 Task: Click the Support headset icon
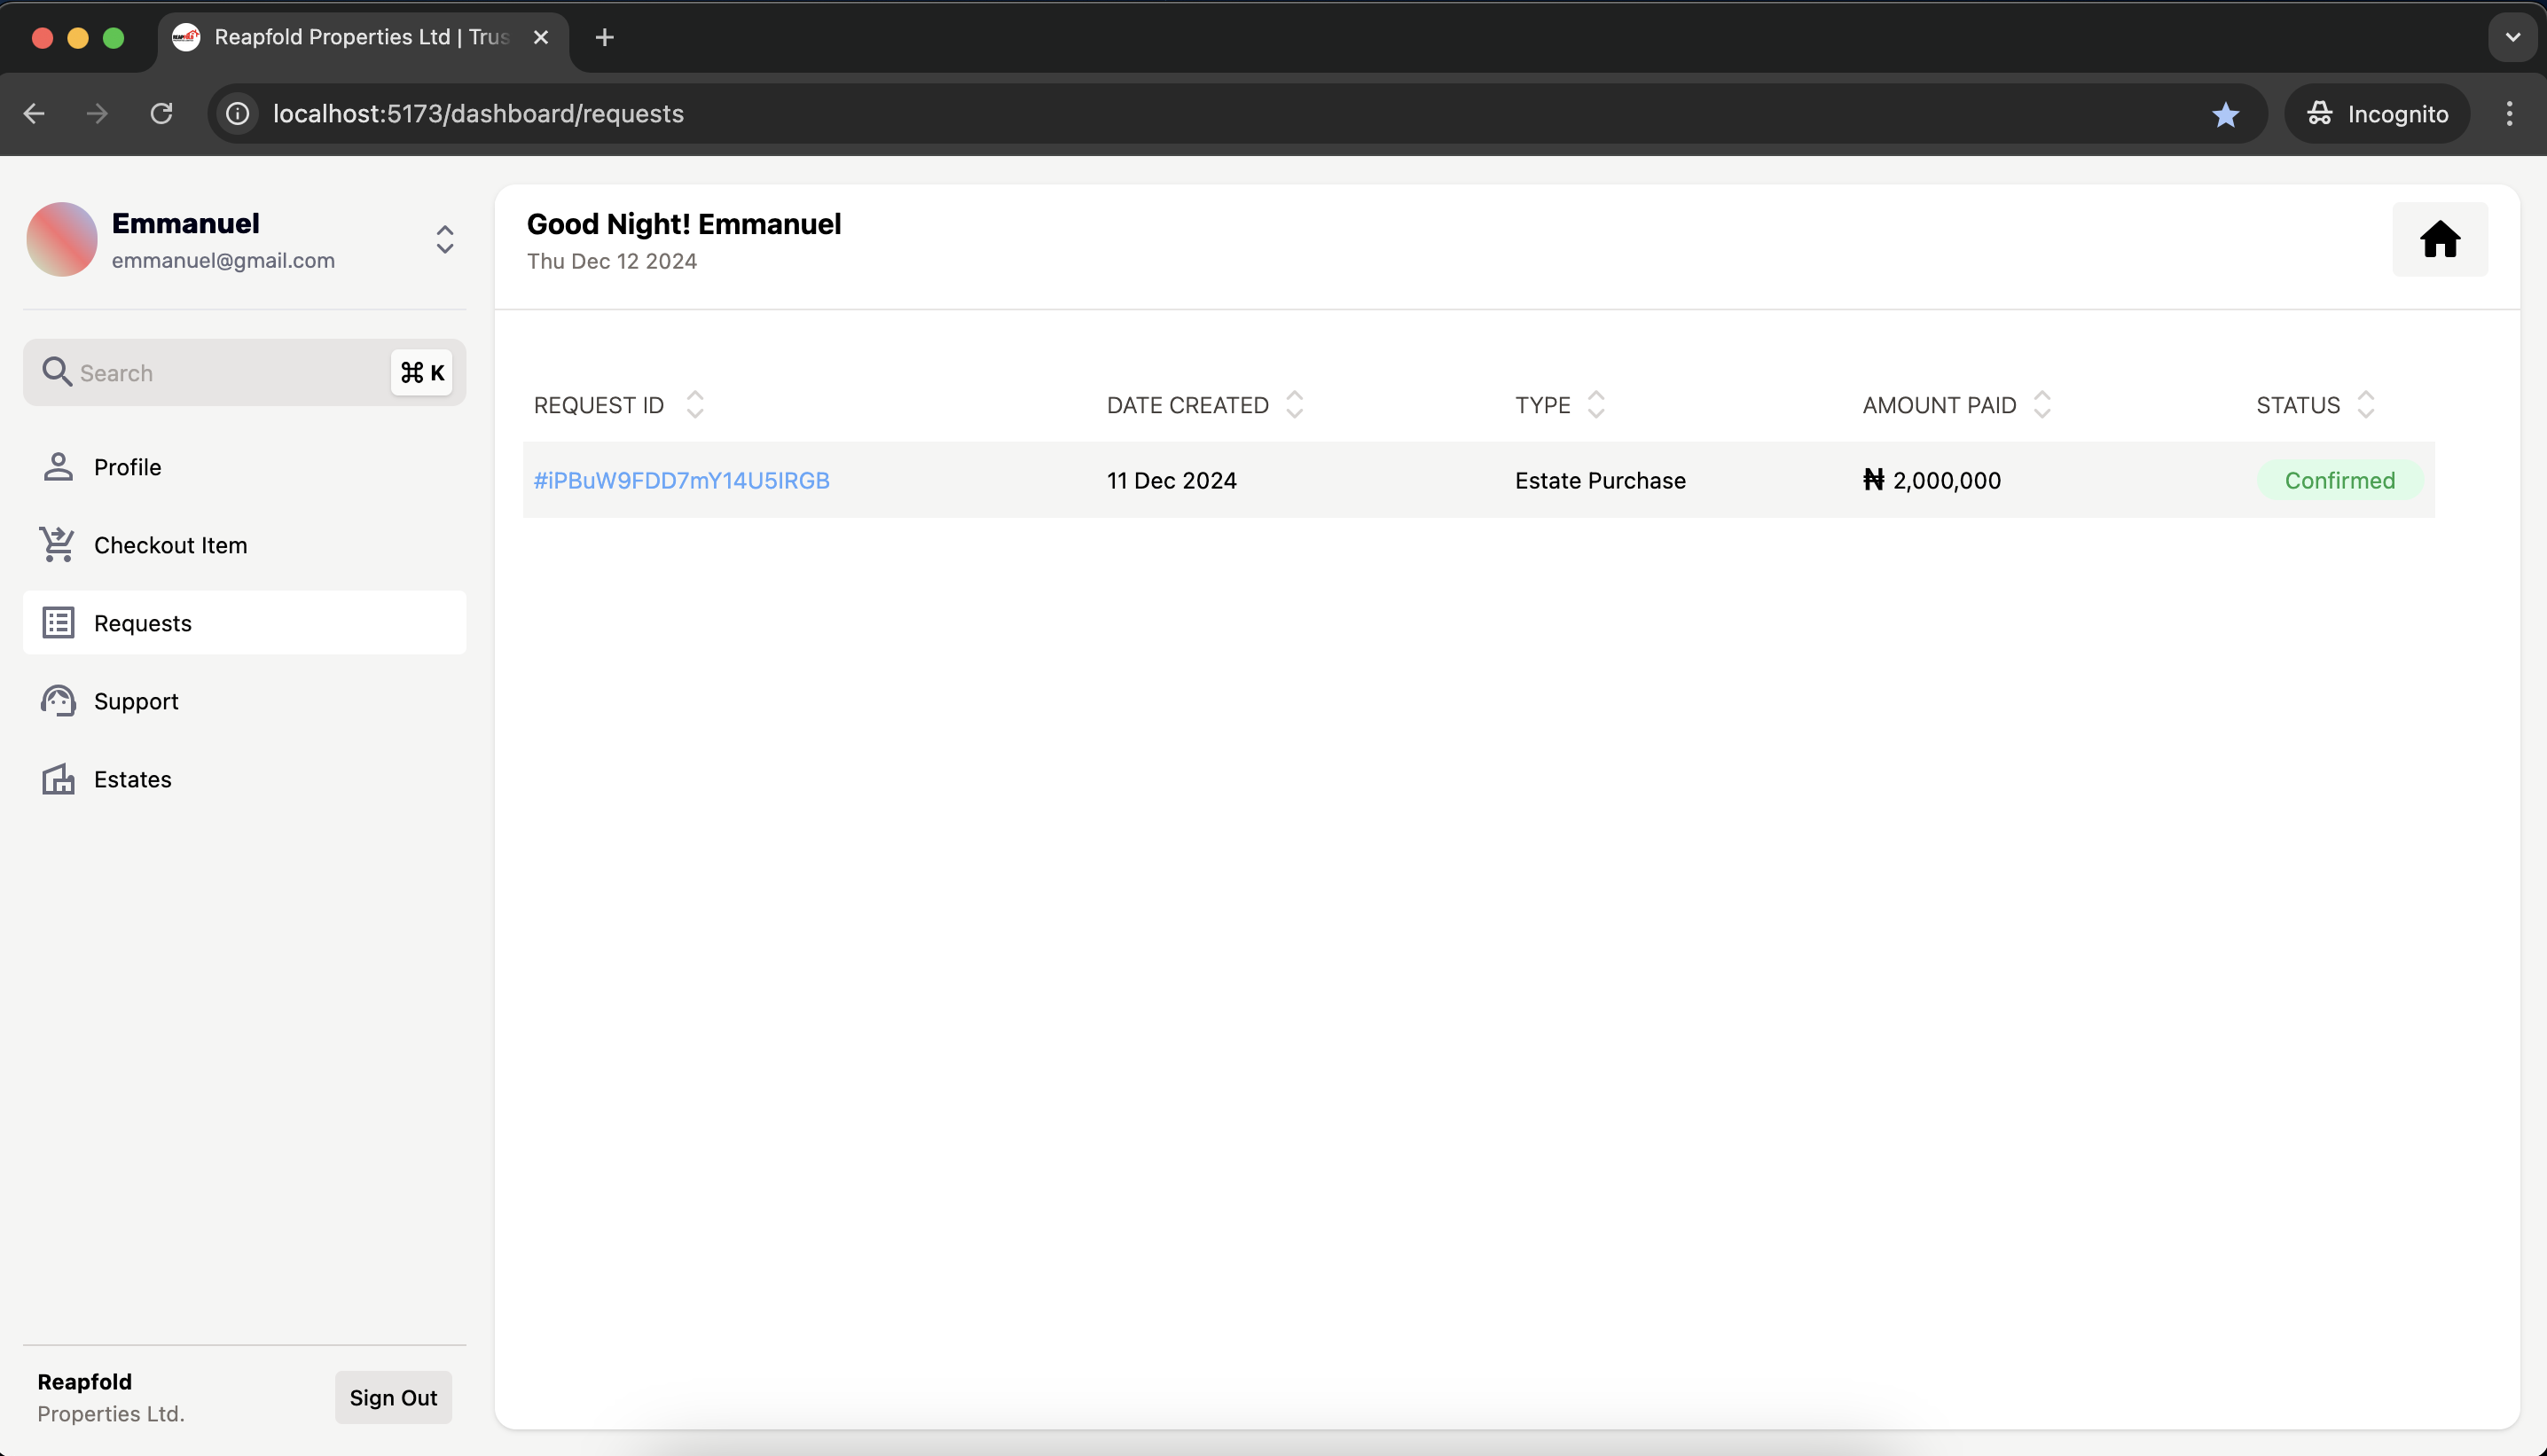click(58, 701)
